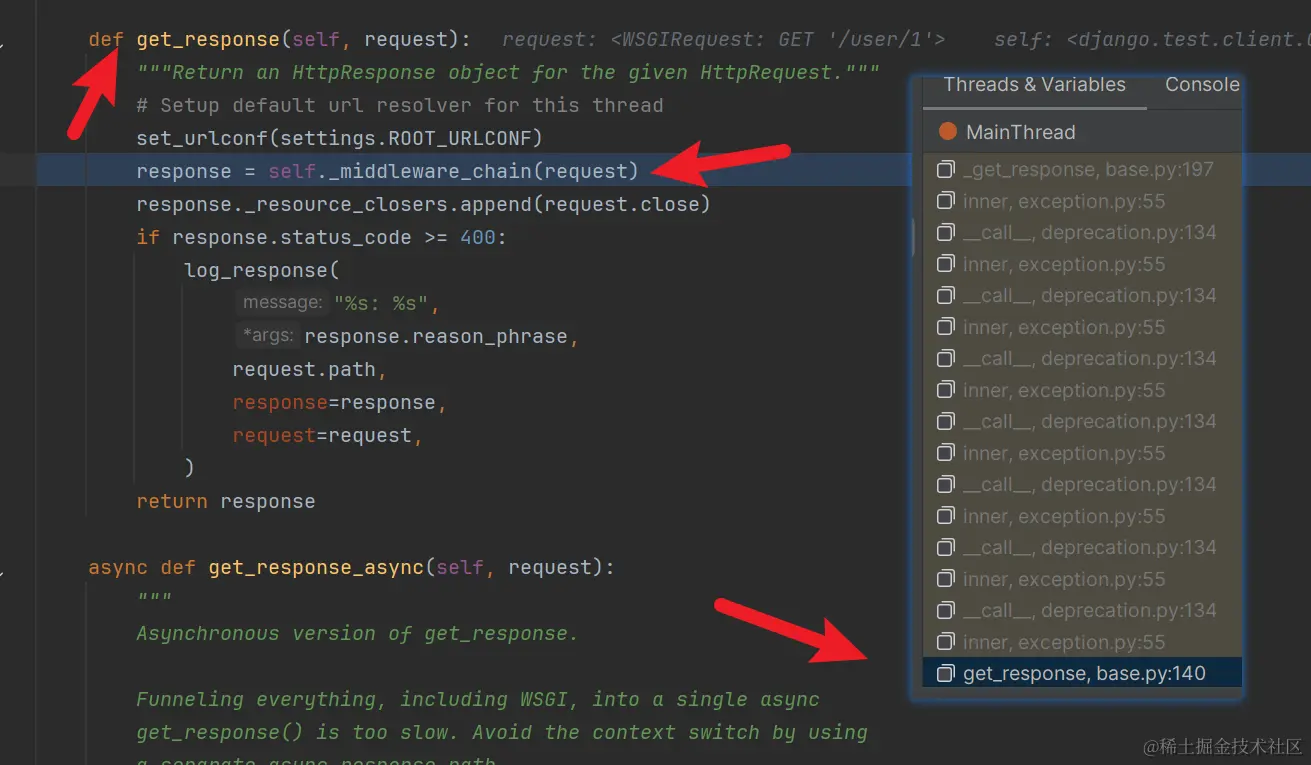Click the request=request, keyword argument
This screenshot has width=1311, height=765.
click(328, 435)
